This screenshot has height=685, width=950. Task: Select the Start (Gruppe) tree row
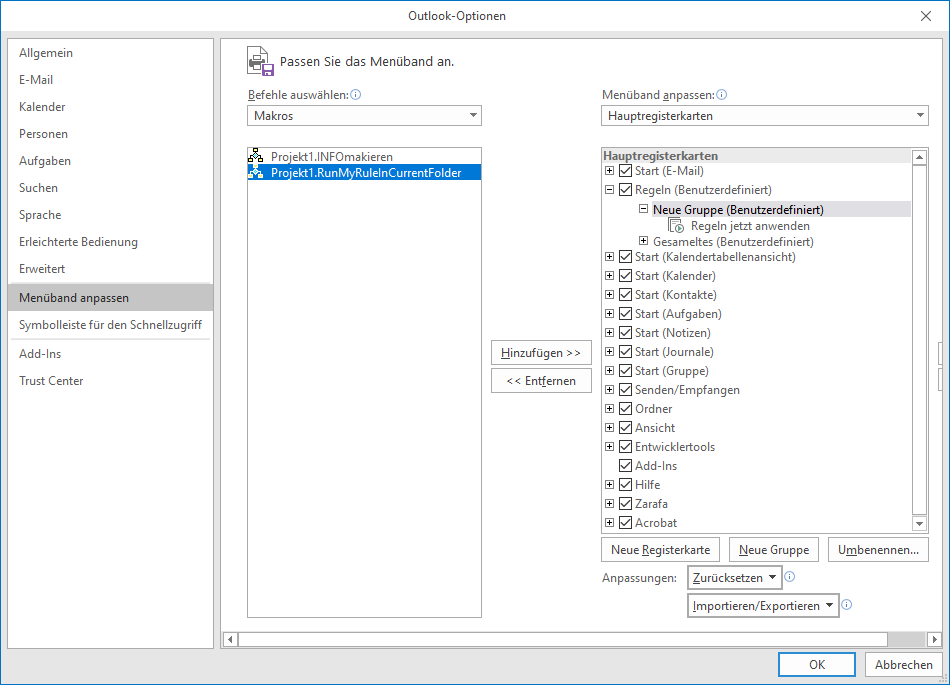pyautogui.click(x=671, y=371)
